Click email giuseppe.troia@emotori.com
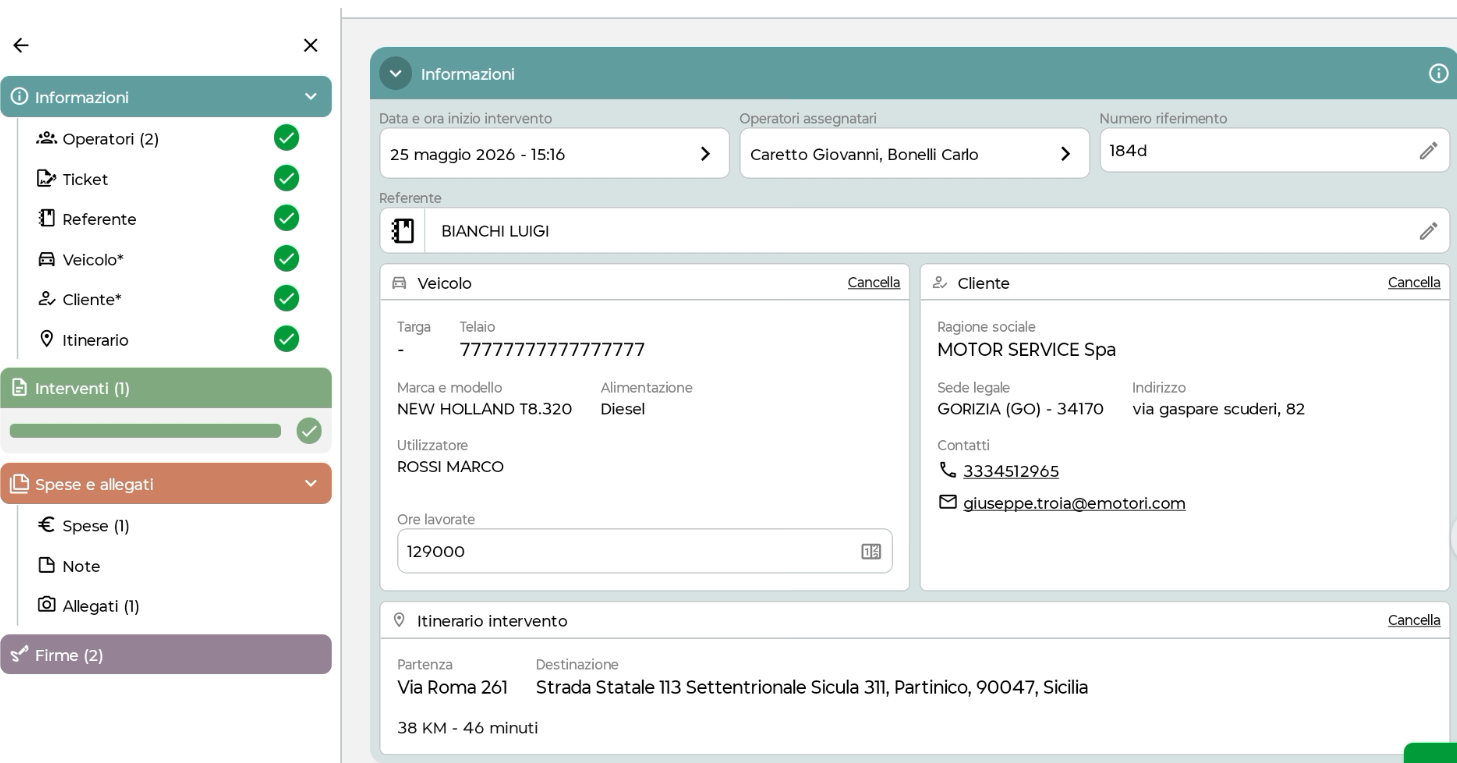Screen dimensions: 1457x763 coord(1074,503)
